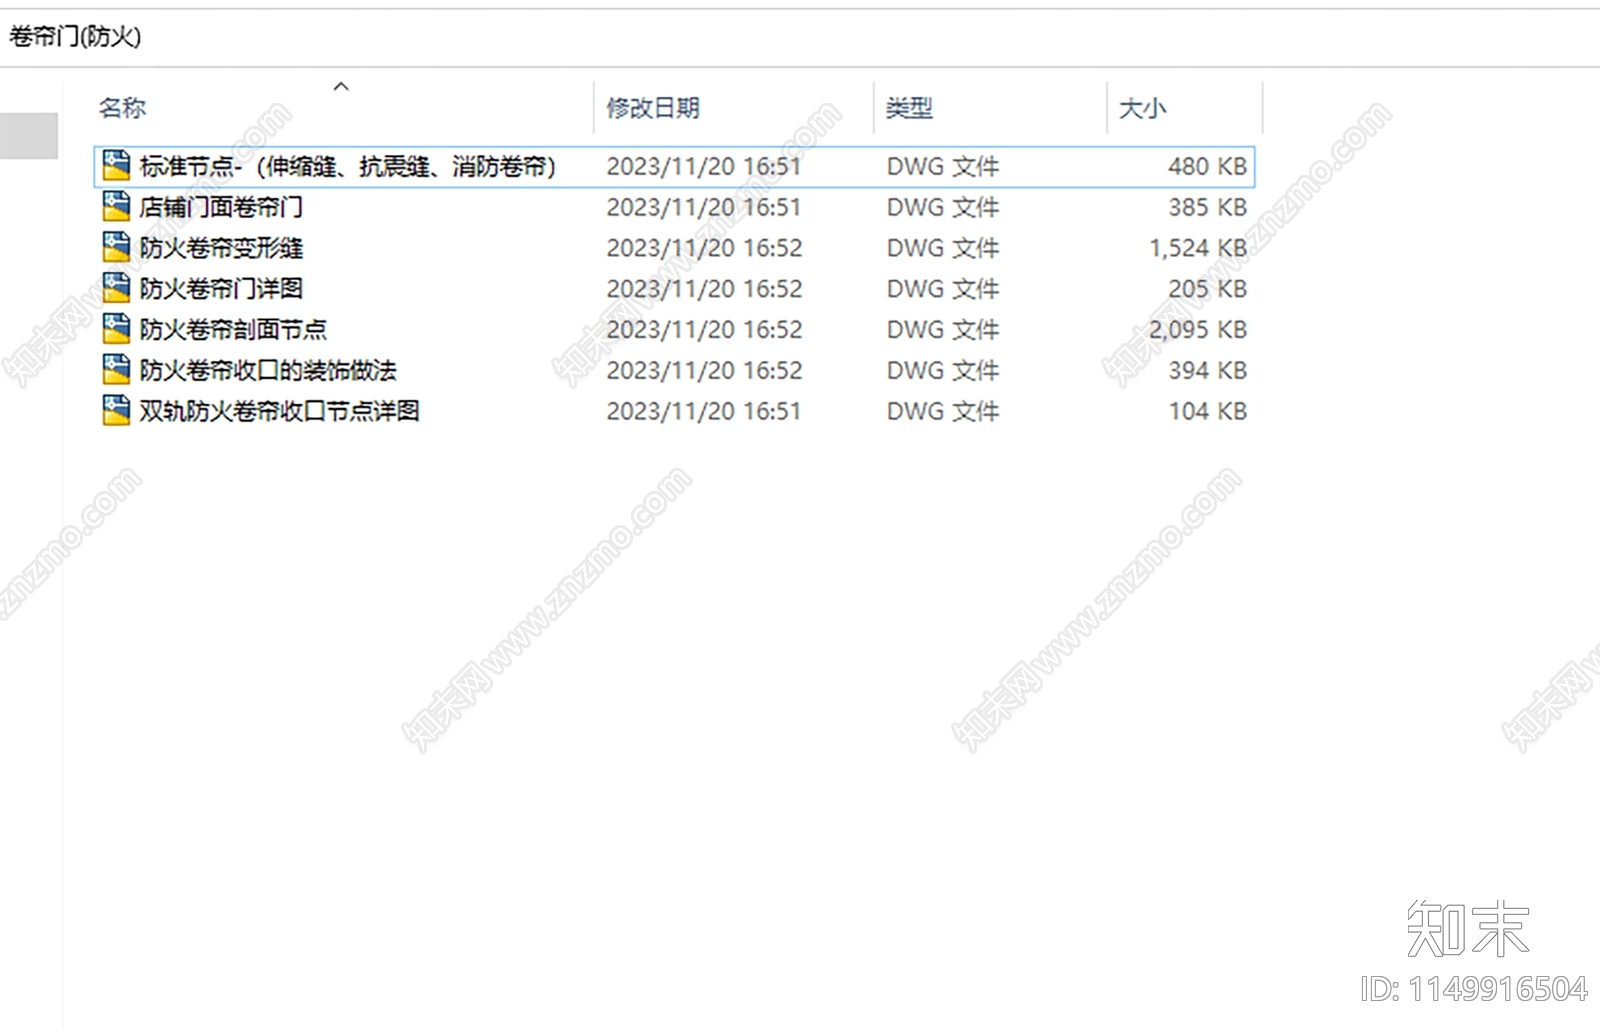The image size is (1600, 1028).
Task: Toggle the sort direction arrow above 名称
Action: [x=341, y=87]
